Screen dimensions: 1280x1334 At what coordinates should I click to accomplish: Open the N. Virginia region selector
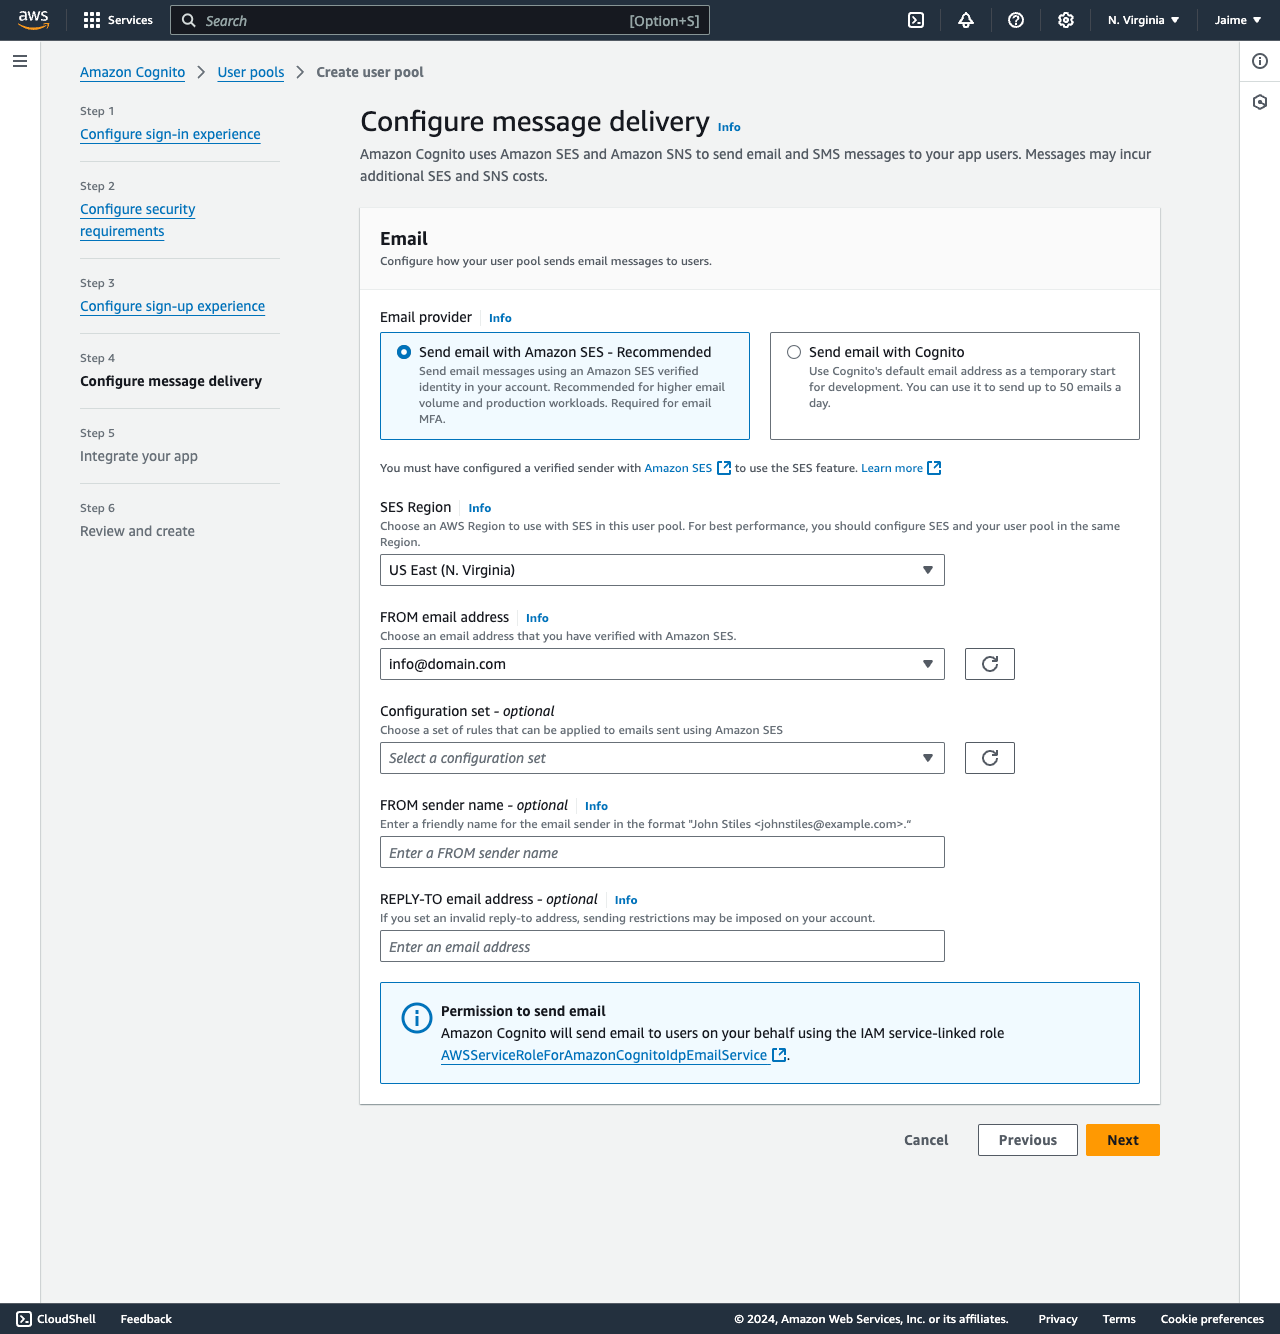[x=1143, y=20]
